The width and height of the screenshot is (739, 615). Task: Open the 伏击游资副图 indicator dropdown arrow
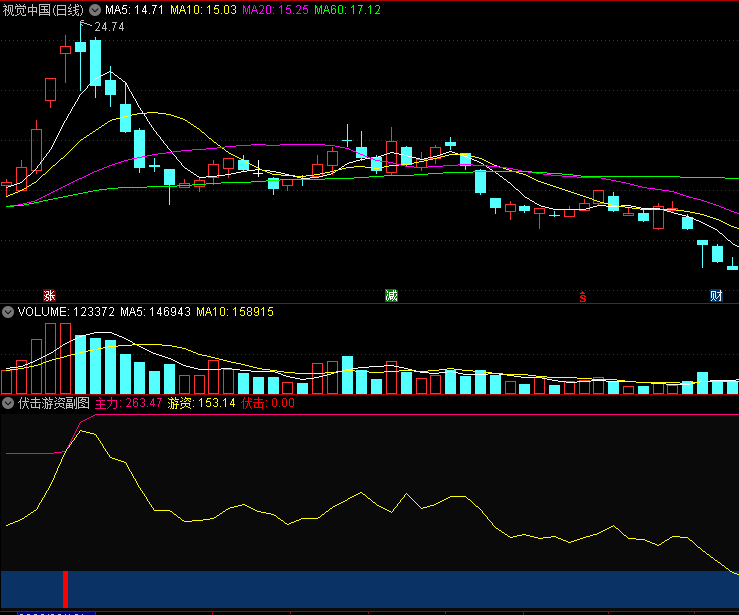point(8,403)
